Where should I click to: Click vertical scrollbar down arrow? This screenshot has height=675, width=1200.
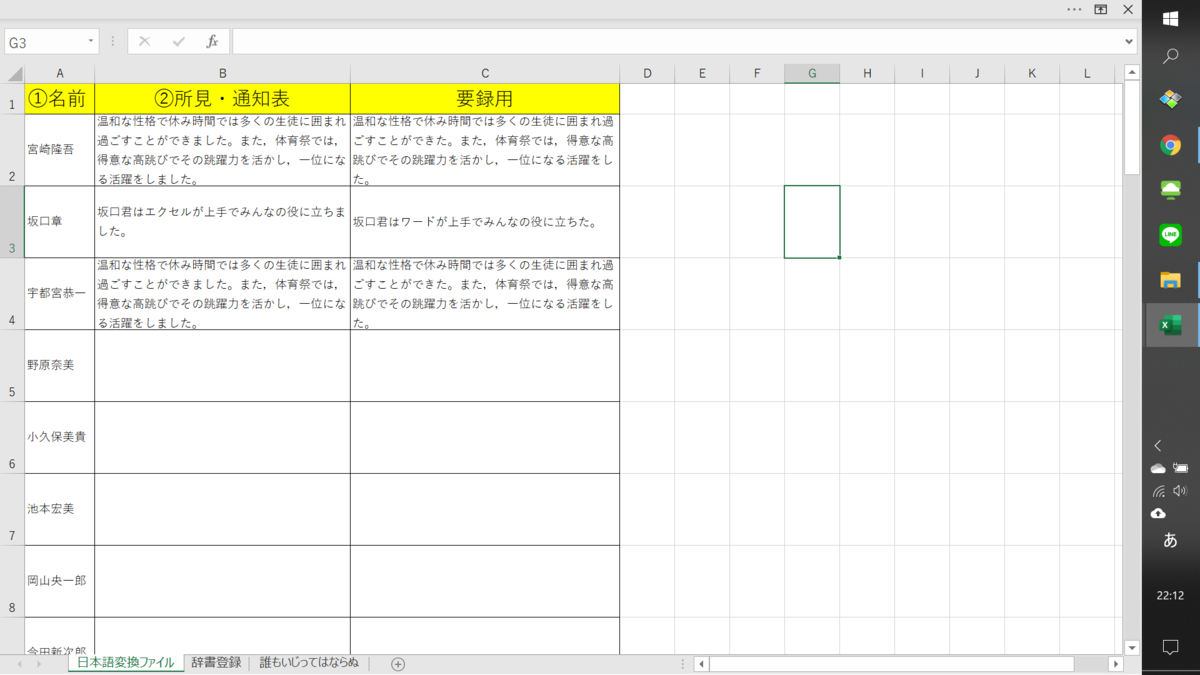(1132, 648)
